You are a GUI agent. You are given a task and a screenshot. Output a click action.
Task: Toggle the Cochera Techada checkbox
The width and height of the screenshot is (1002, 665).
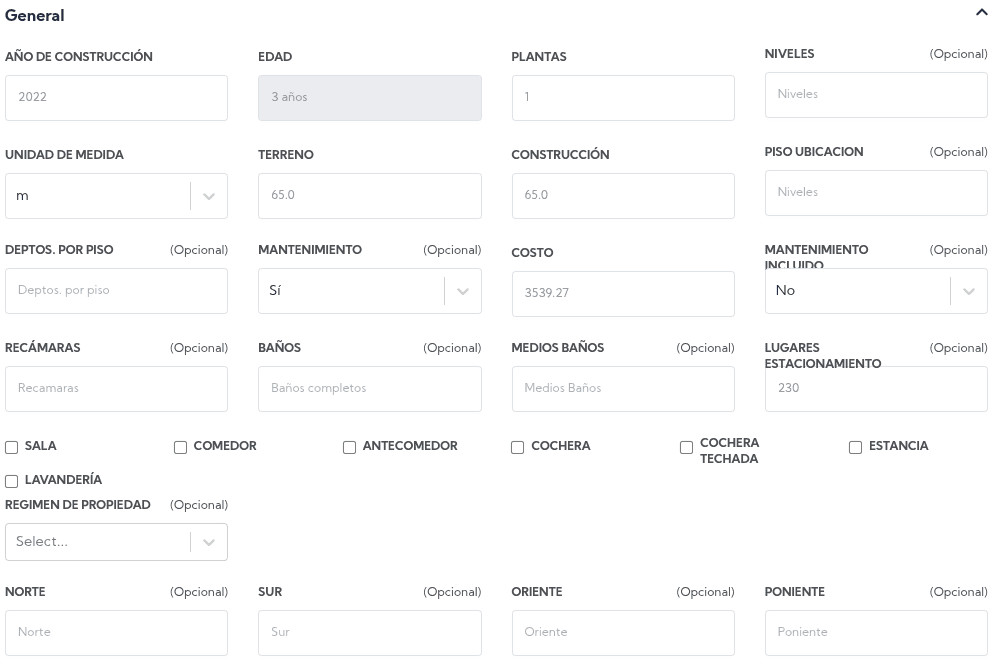[x=687, y=447]
